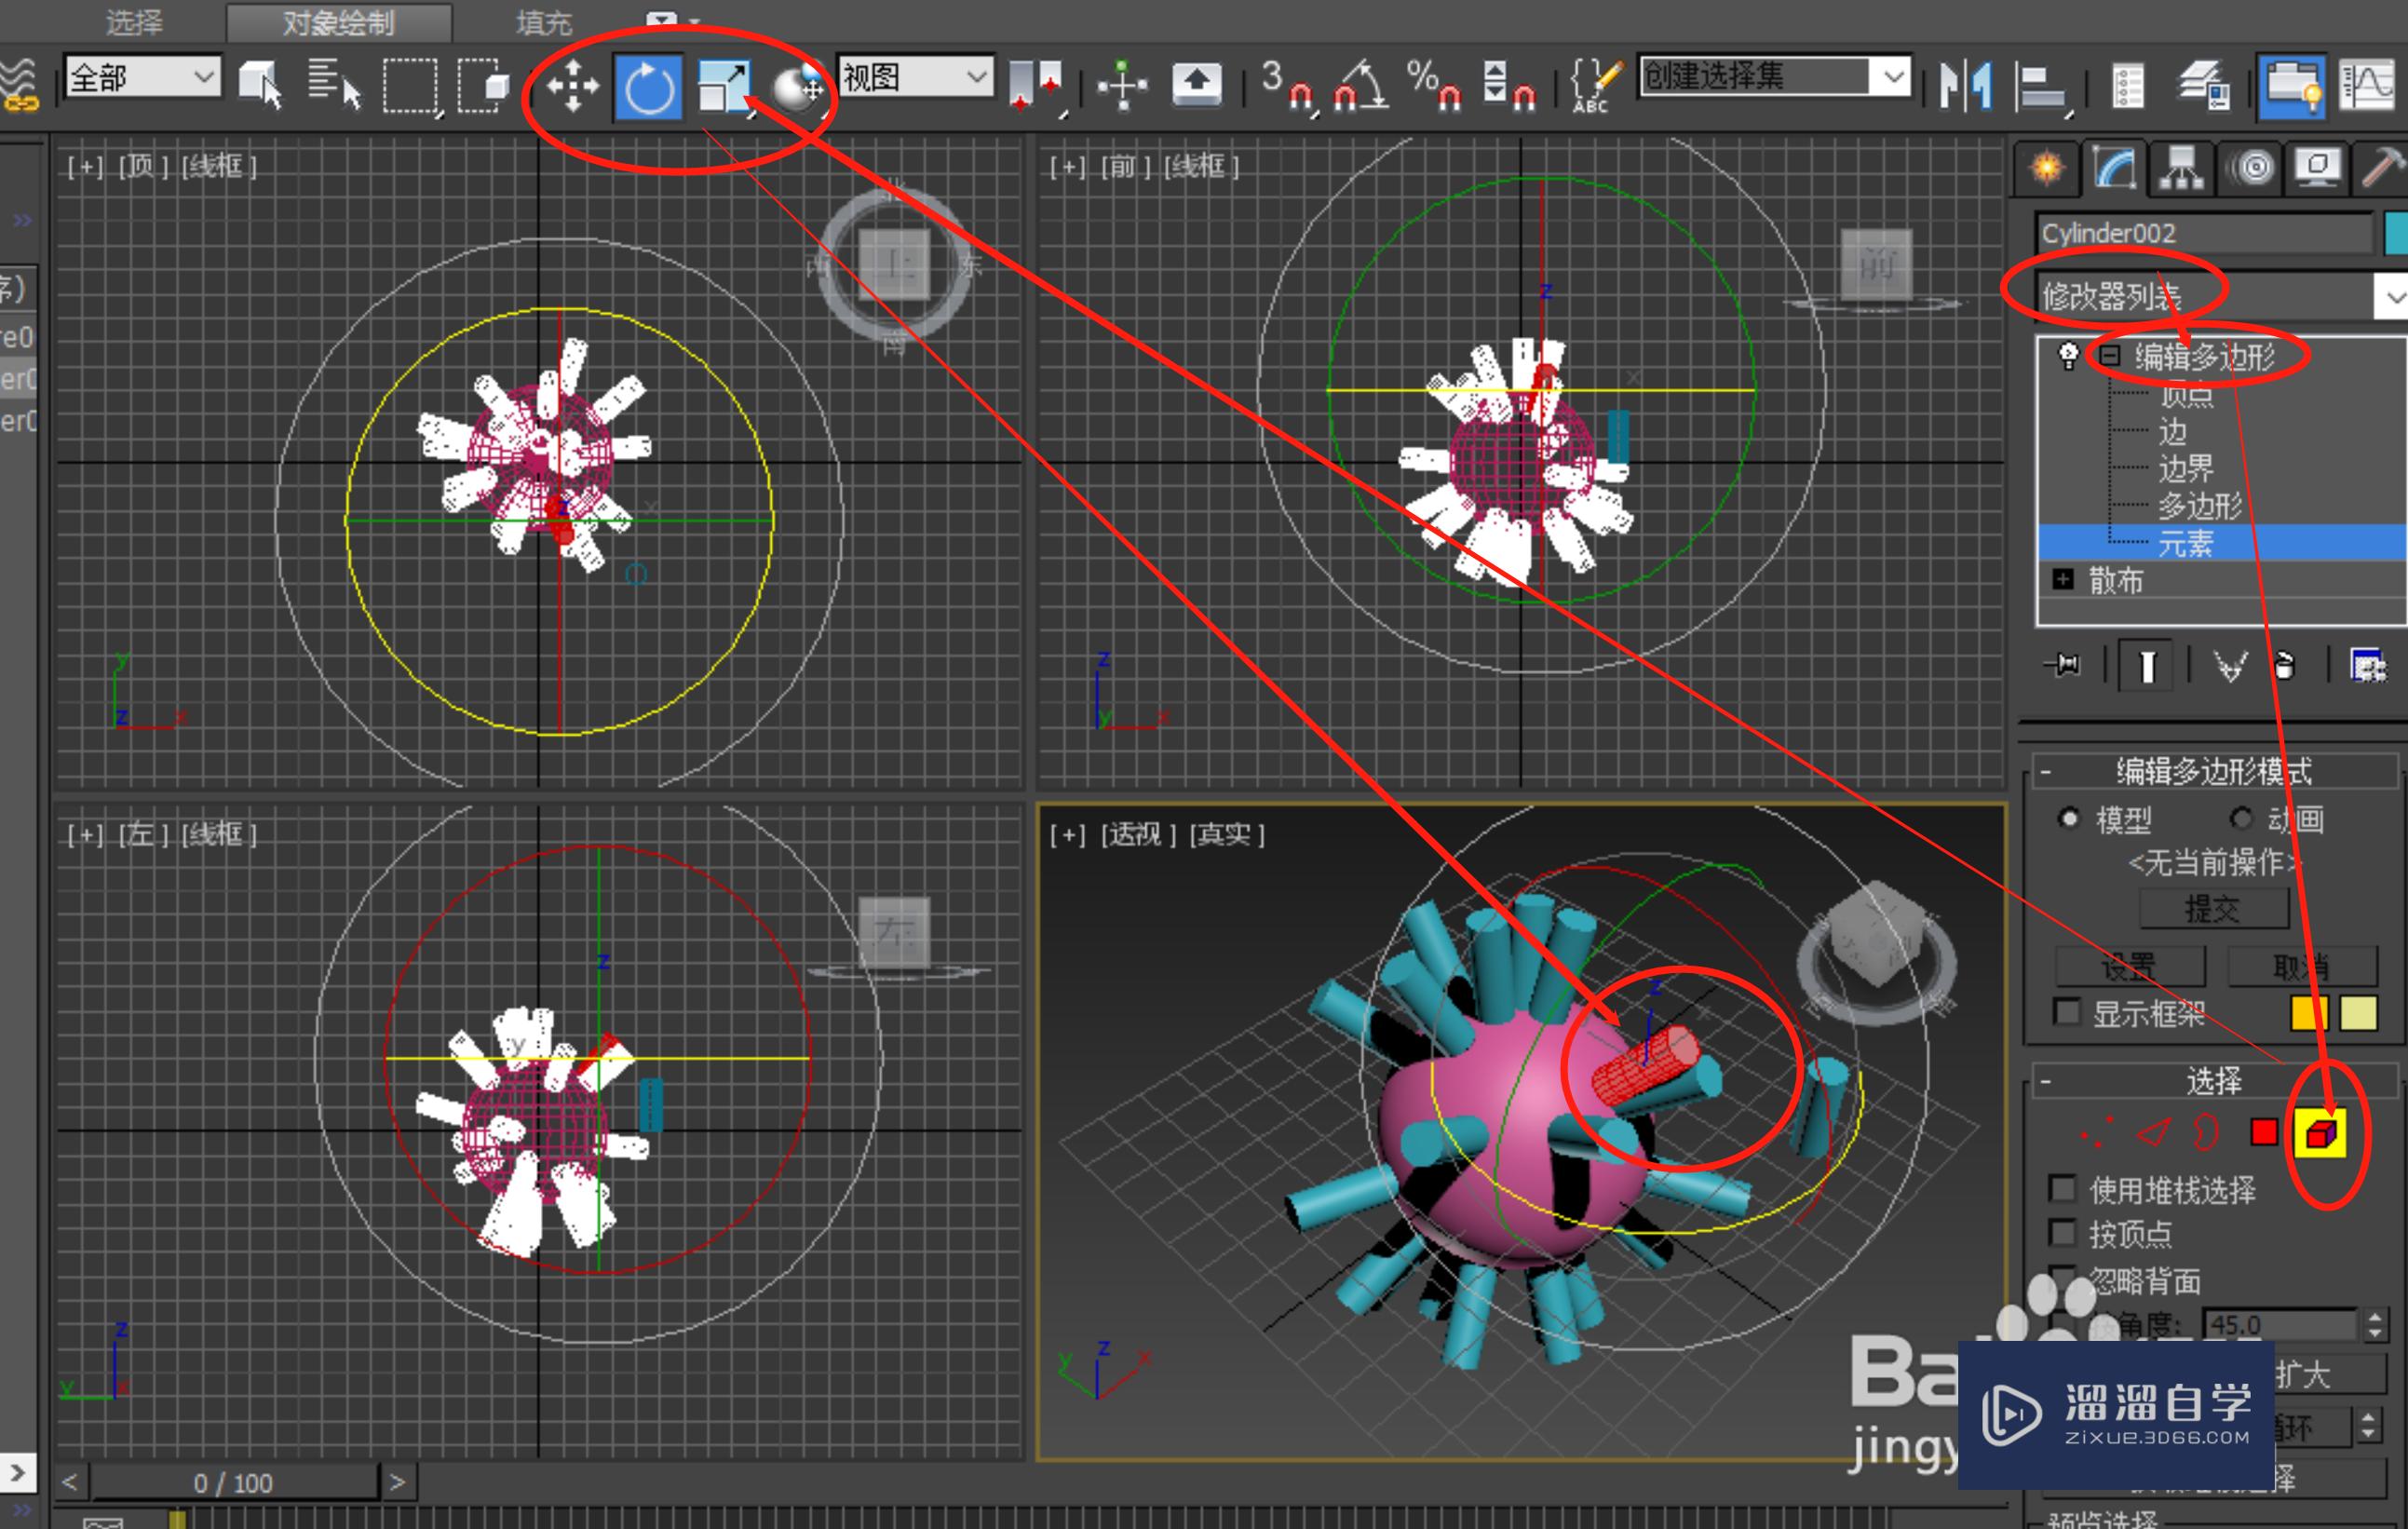2408x1529 pixels.
Task: Click the Pin Stack icon
Action: [x=2064, y=665]
